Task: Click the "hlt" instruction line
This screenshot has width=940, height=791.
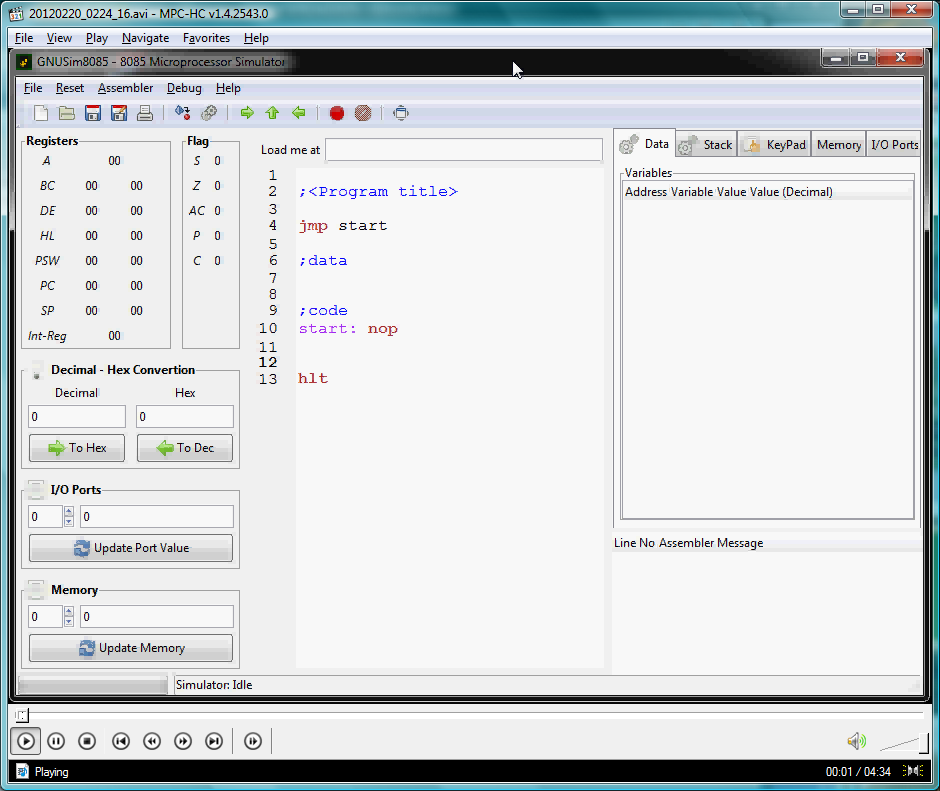Action: (313, 378)
